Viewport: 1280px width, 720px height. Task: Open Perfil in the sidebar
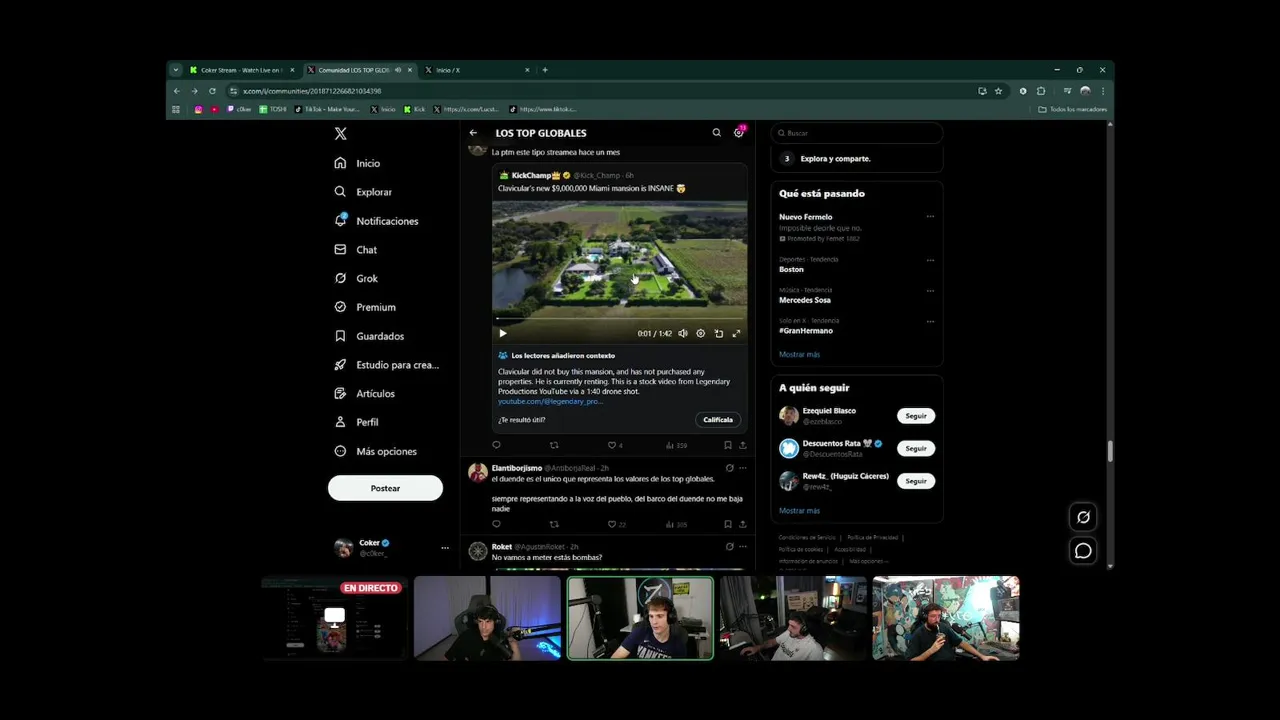357,422
